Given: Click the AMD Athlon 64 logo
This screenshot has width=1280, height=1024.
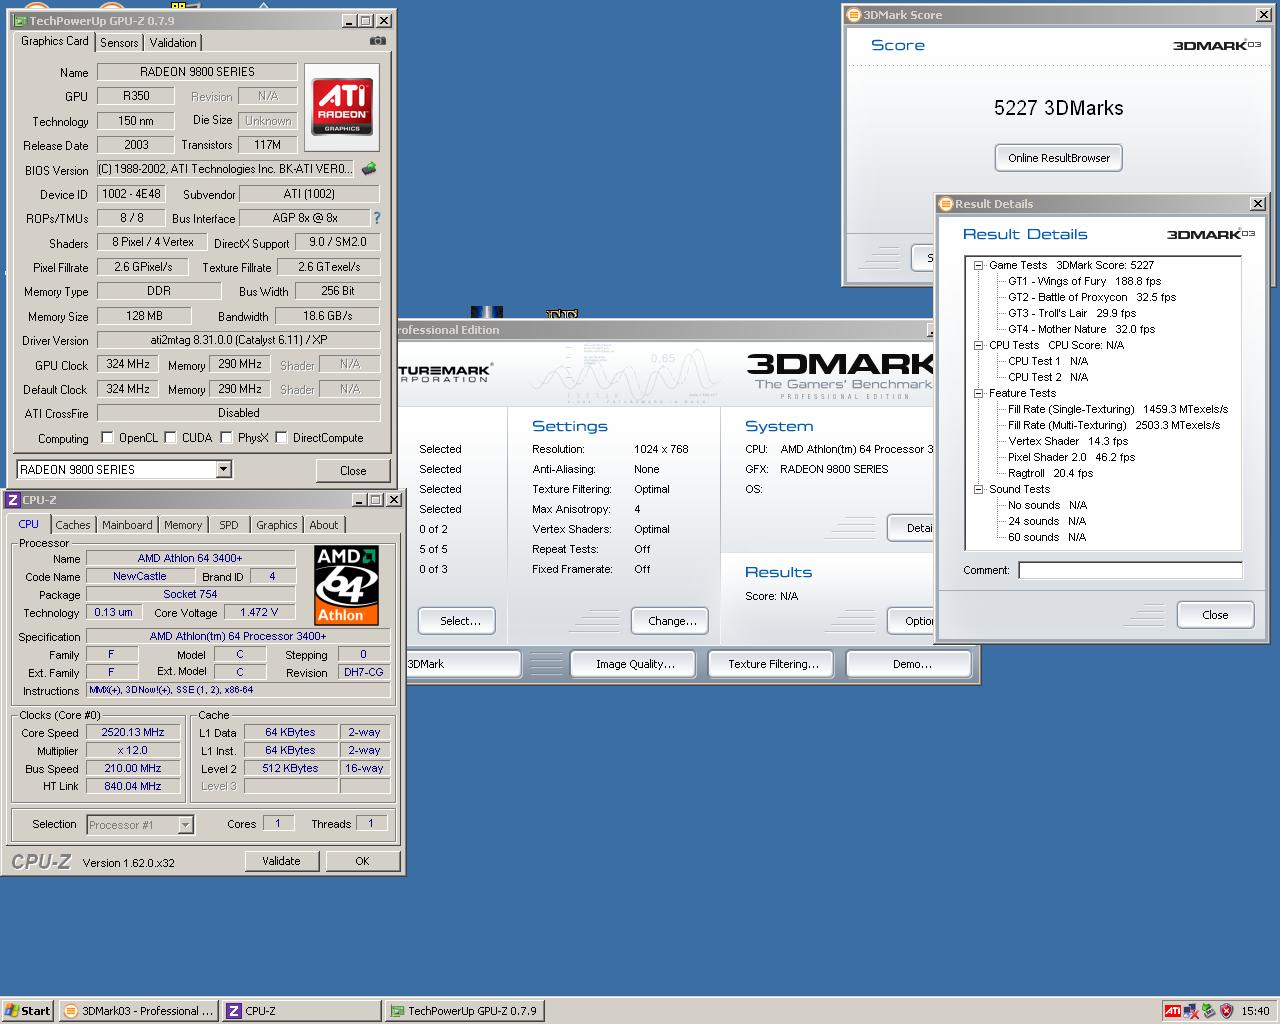Looking at the screenshot, I should [x=346, y=585].
